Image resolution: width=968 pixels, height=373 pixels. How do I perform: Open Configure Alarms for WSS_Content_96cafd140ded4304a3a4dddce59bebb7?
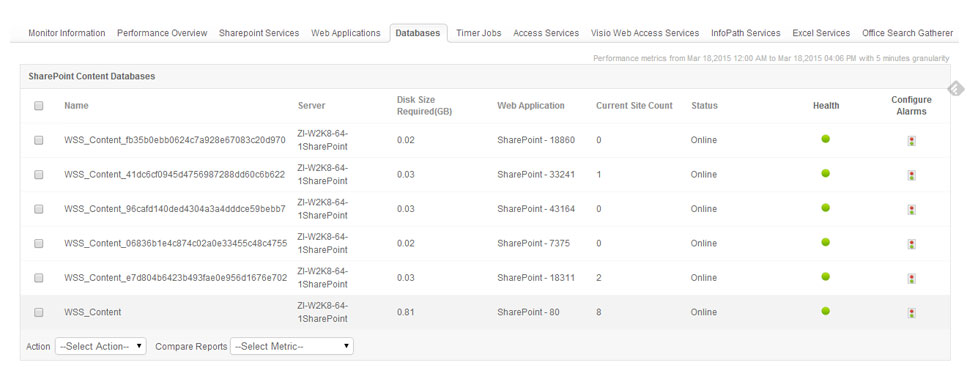912,209
